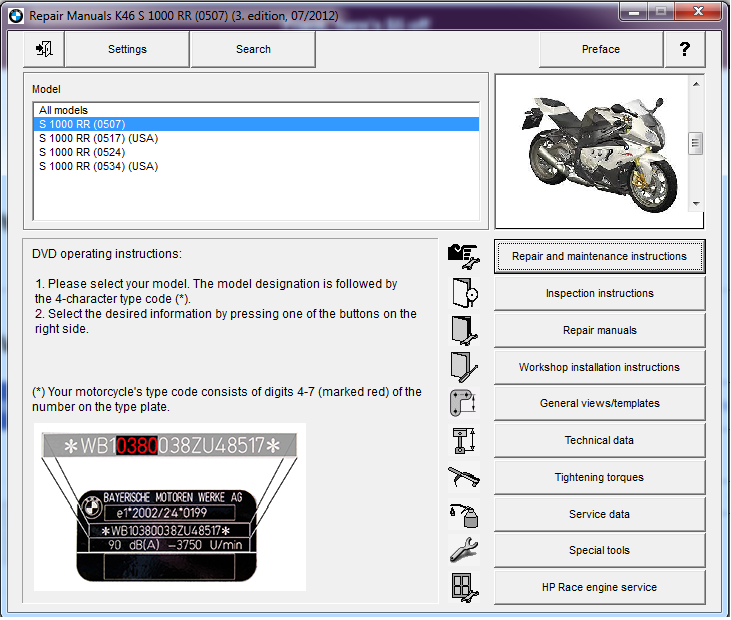Open the Preface section

[601, 49]
